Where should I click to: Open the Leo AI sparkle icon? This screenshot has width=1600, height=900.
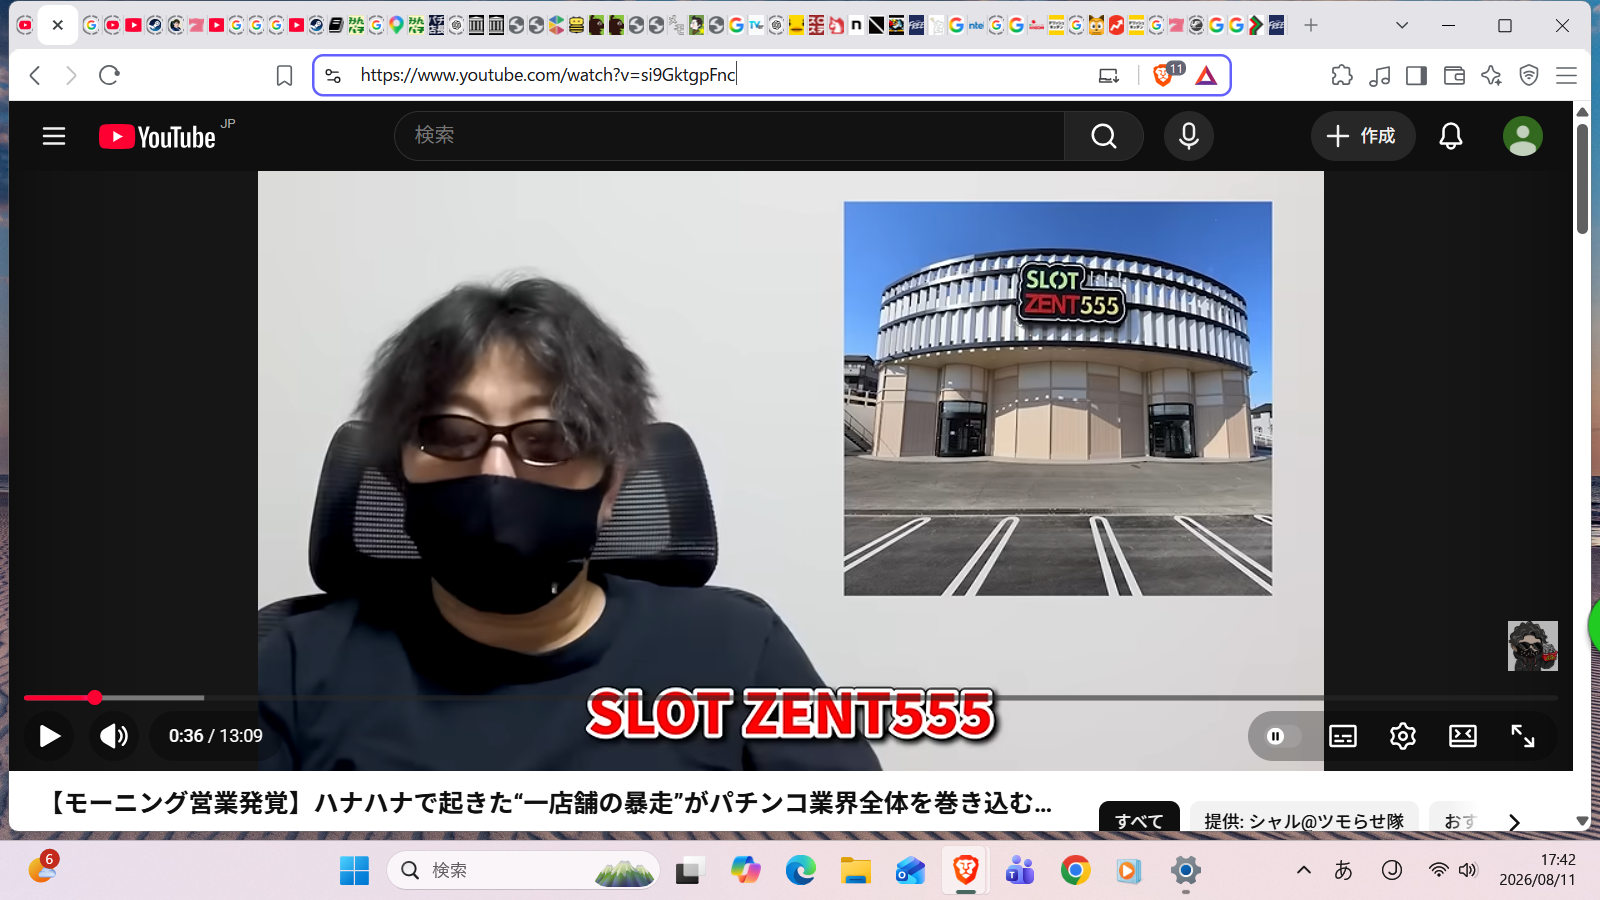(1491, 75)
